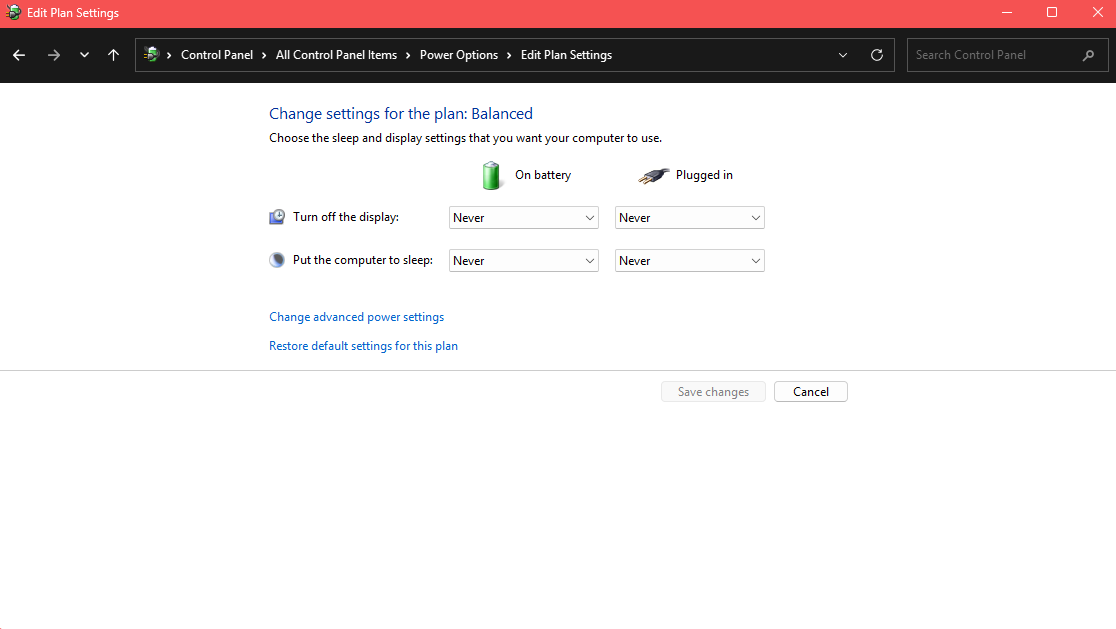
Task: Click the power plug icon
Action: (x=653, y=175)
